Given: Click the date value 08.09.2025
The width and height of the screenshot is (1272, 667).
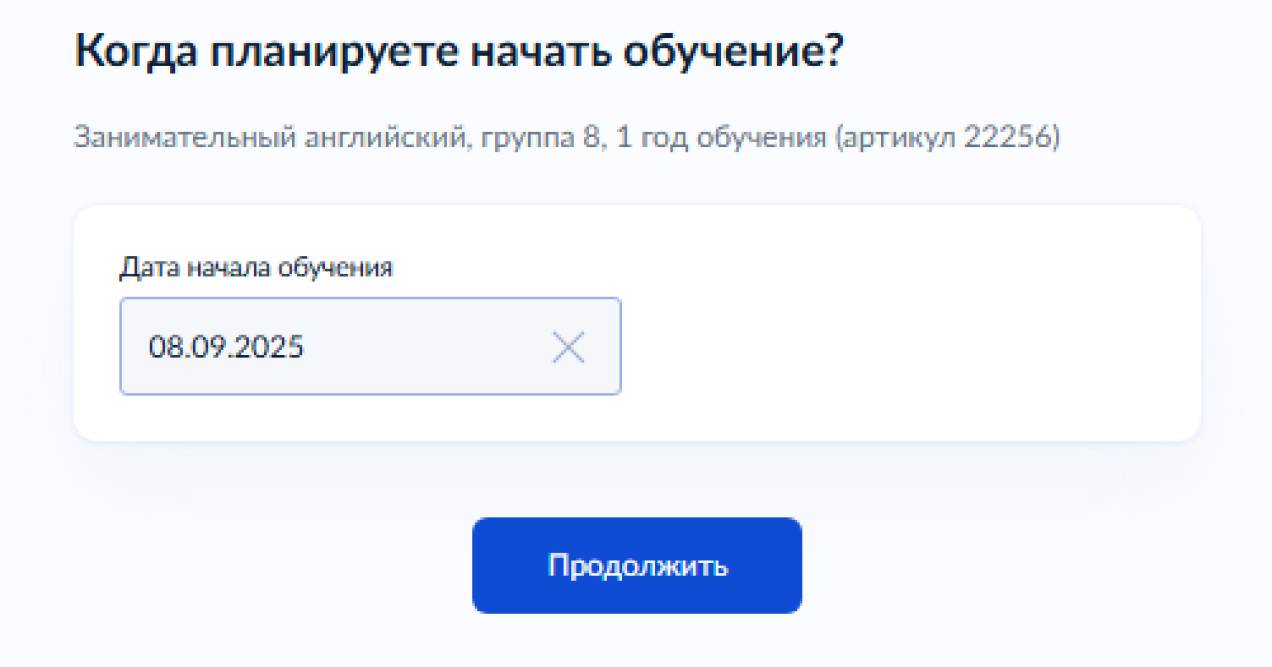Looking at the screenshot, I should [227, 347].
